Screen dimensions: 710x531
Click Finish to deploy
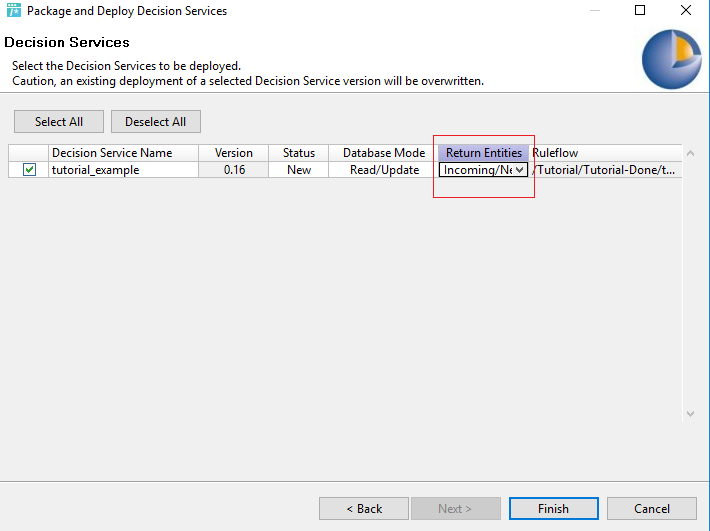tap(553, 509)
